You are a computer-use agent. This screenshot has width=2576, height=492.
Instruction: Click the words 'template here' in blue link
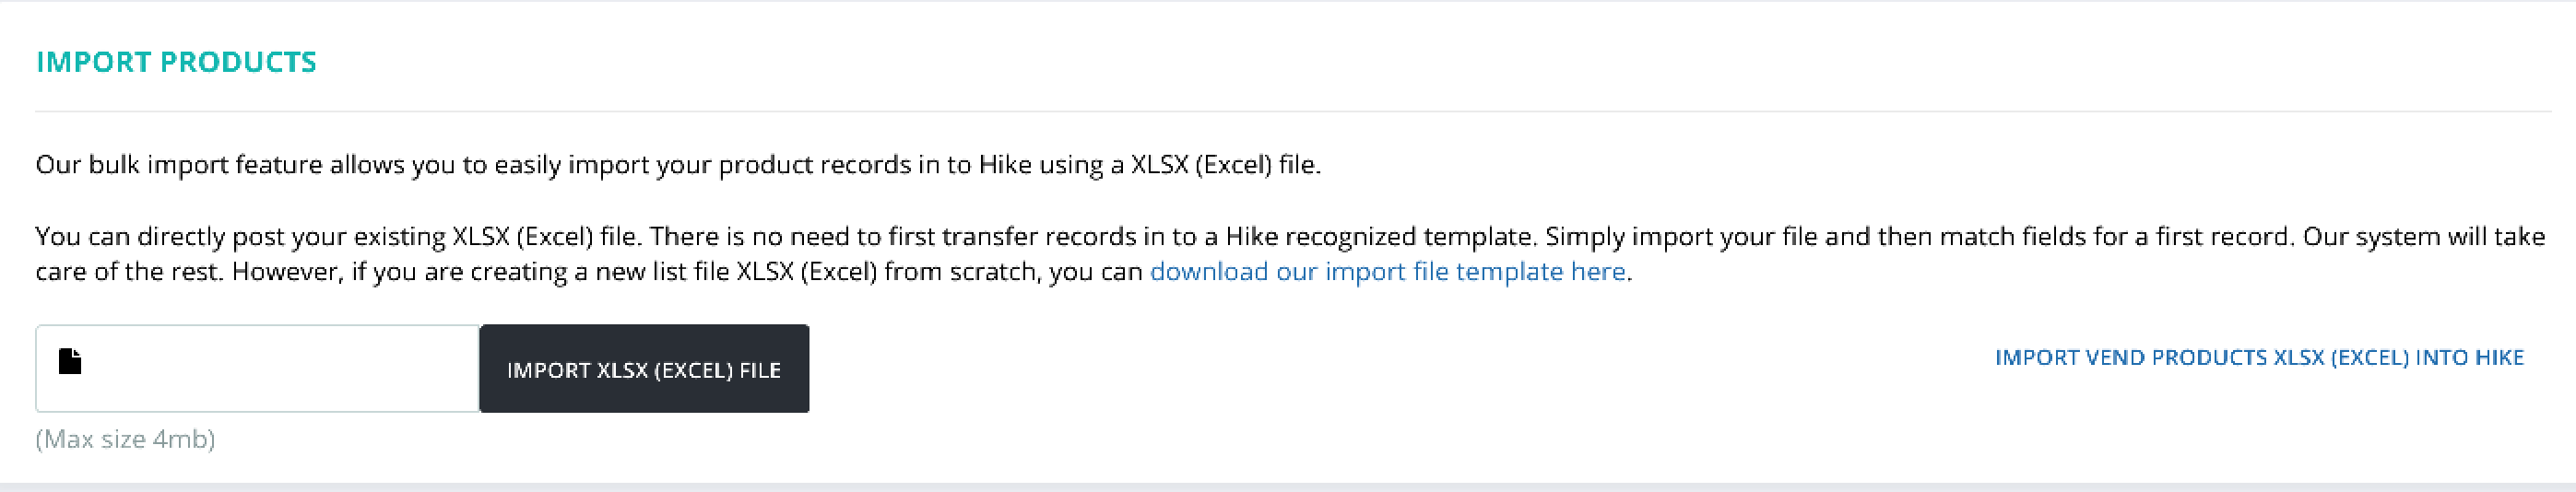point(1540,271)
